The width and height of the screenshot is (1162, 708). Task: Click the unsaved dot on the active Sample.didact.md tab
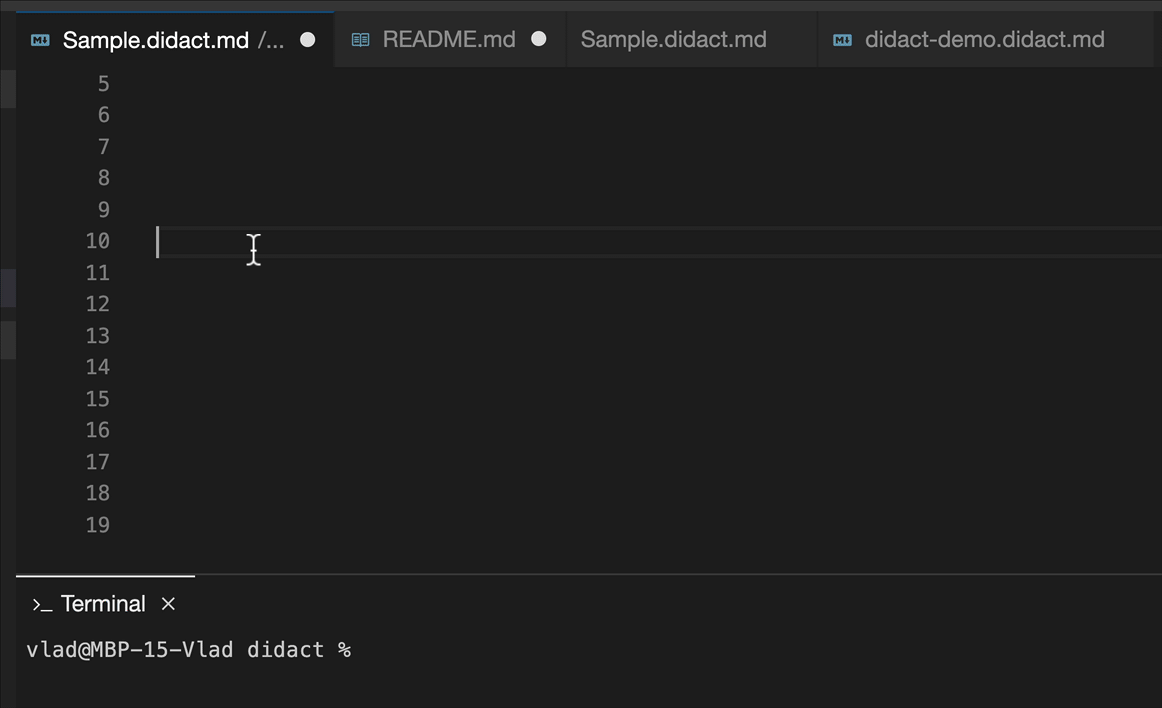(x=308, y=40)
